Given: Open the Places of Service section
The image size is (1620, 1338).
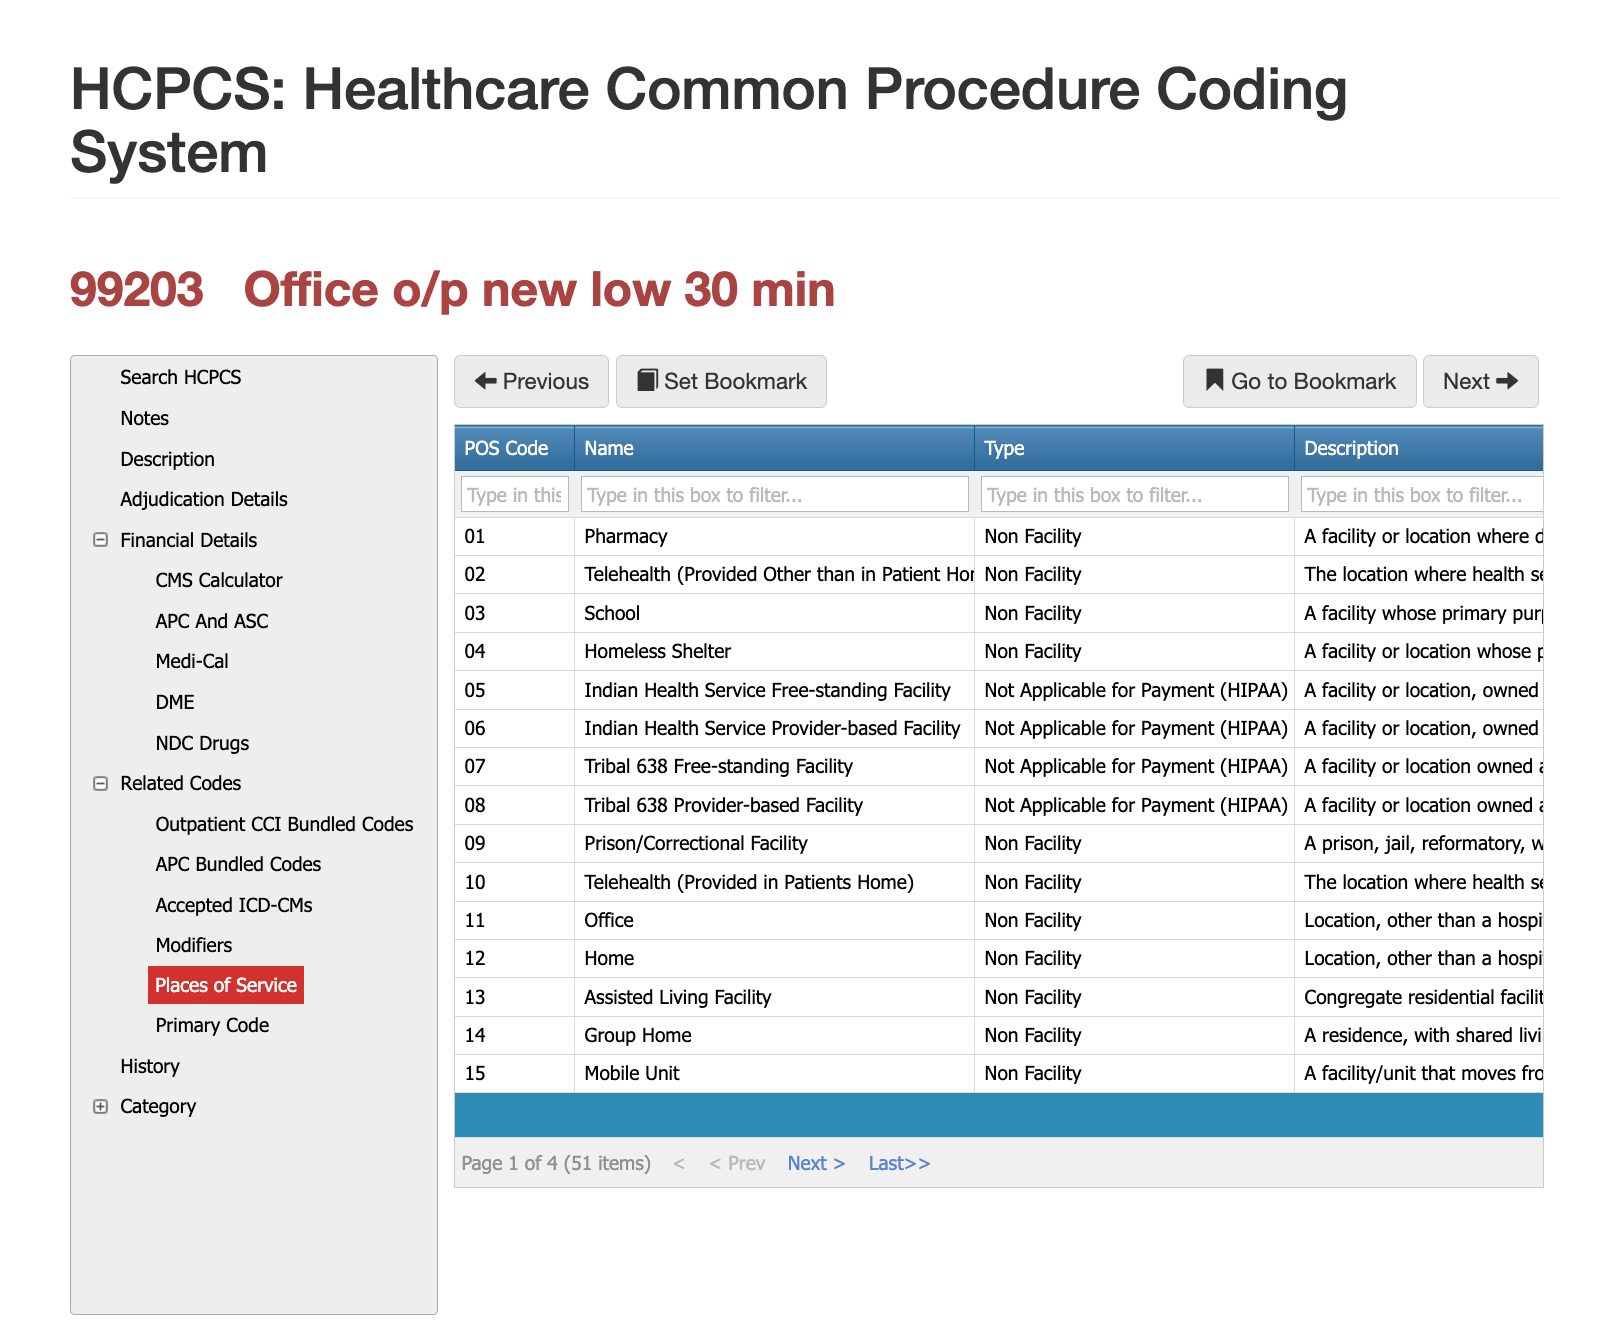Looking at the screenshot, I should pyautogui.click(x=226, y=985).
